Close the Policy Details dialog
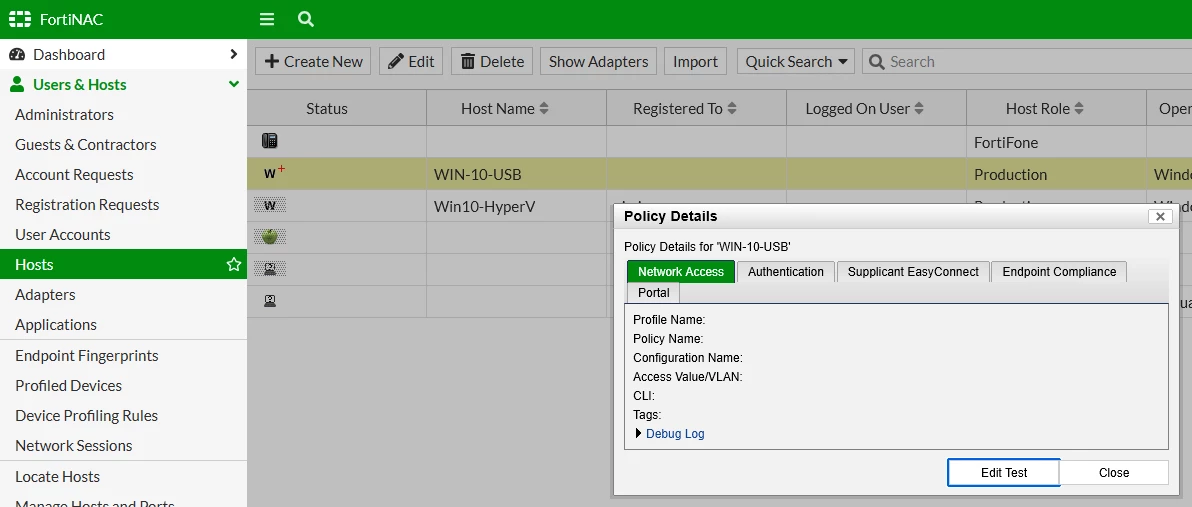This screenshot has width=1192, height=507. tap(1160, 217)
